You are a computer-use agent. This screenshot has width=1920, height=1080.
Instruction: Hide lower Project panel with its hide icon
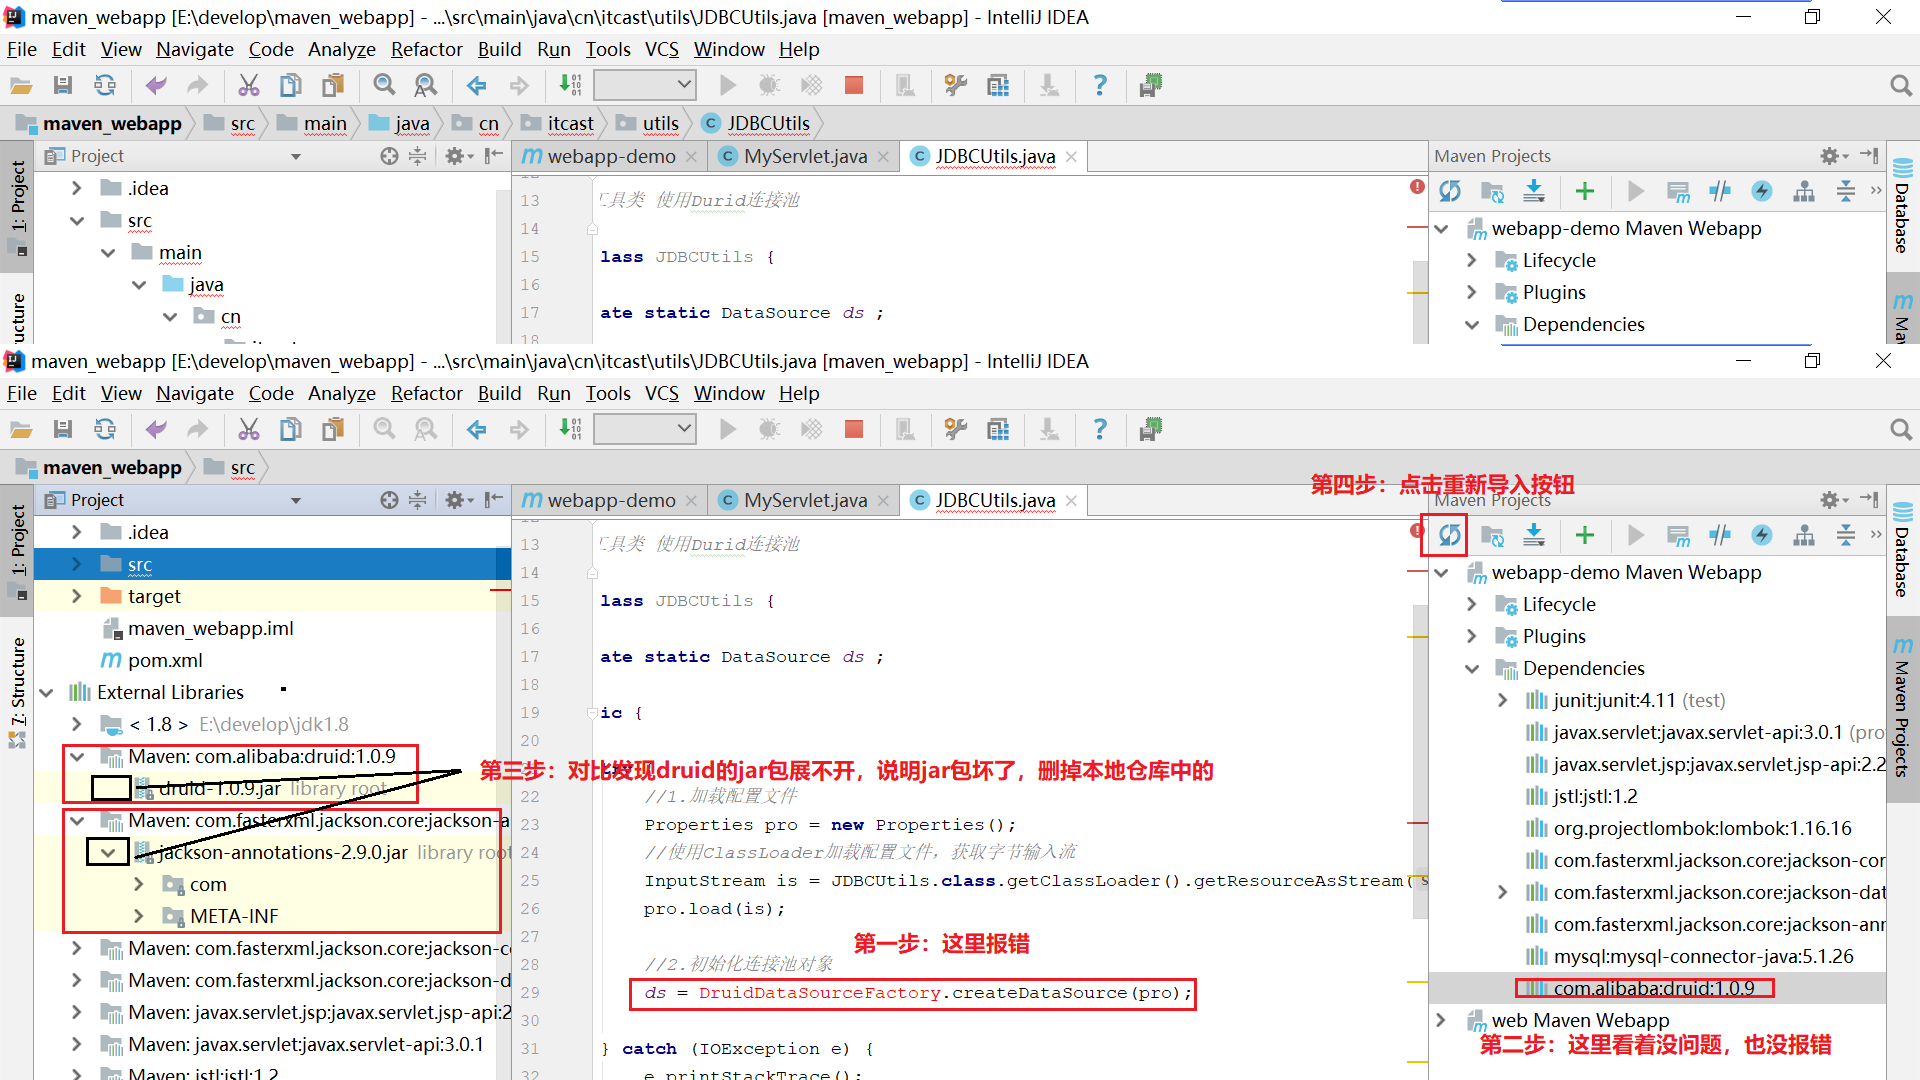[x=494, y=500]
